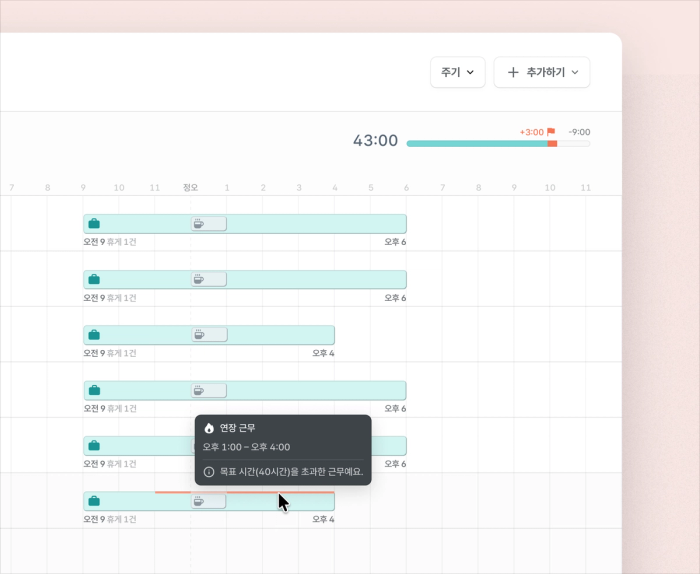Screen dimensions: 700x574
Task: Click the 목표 시간(40시간) exceeded message
Action: pos(292,472)
